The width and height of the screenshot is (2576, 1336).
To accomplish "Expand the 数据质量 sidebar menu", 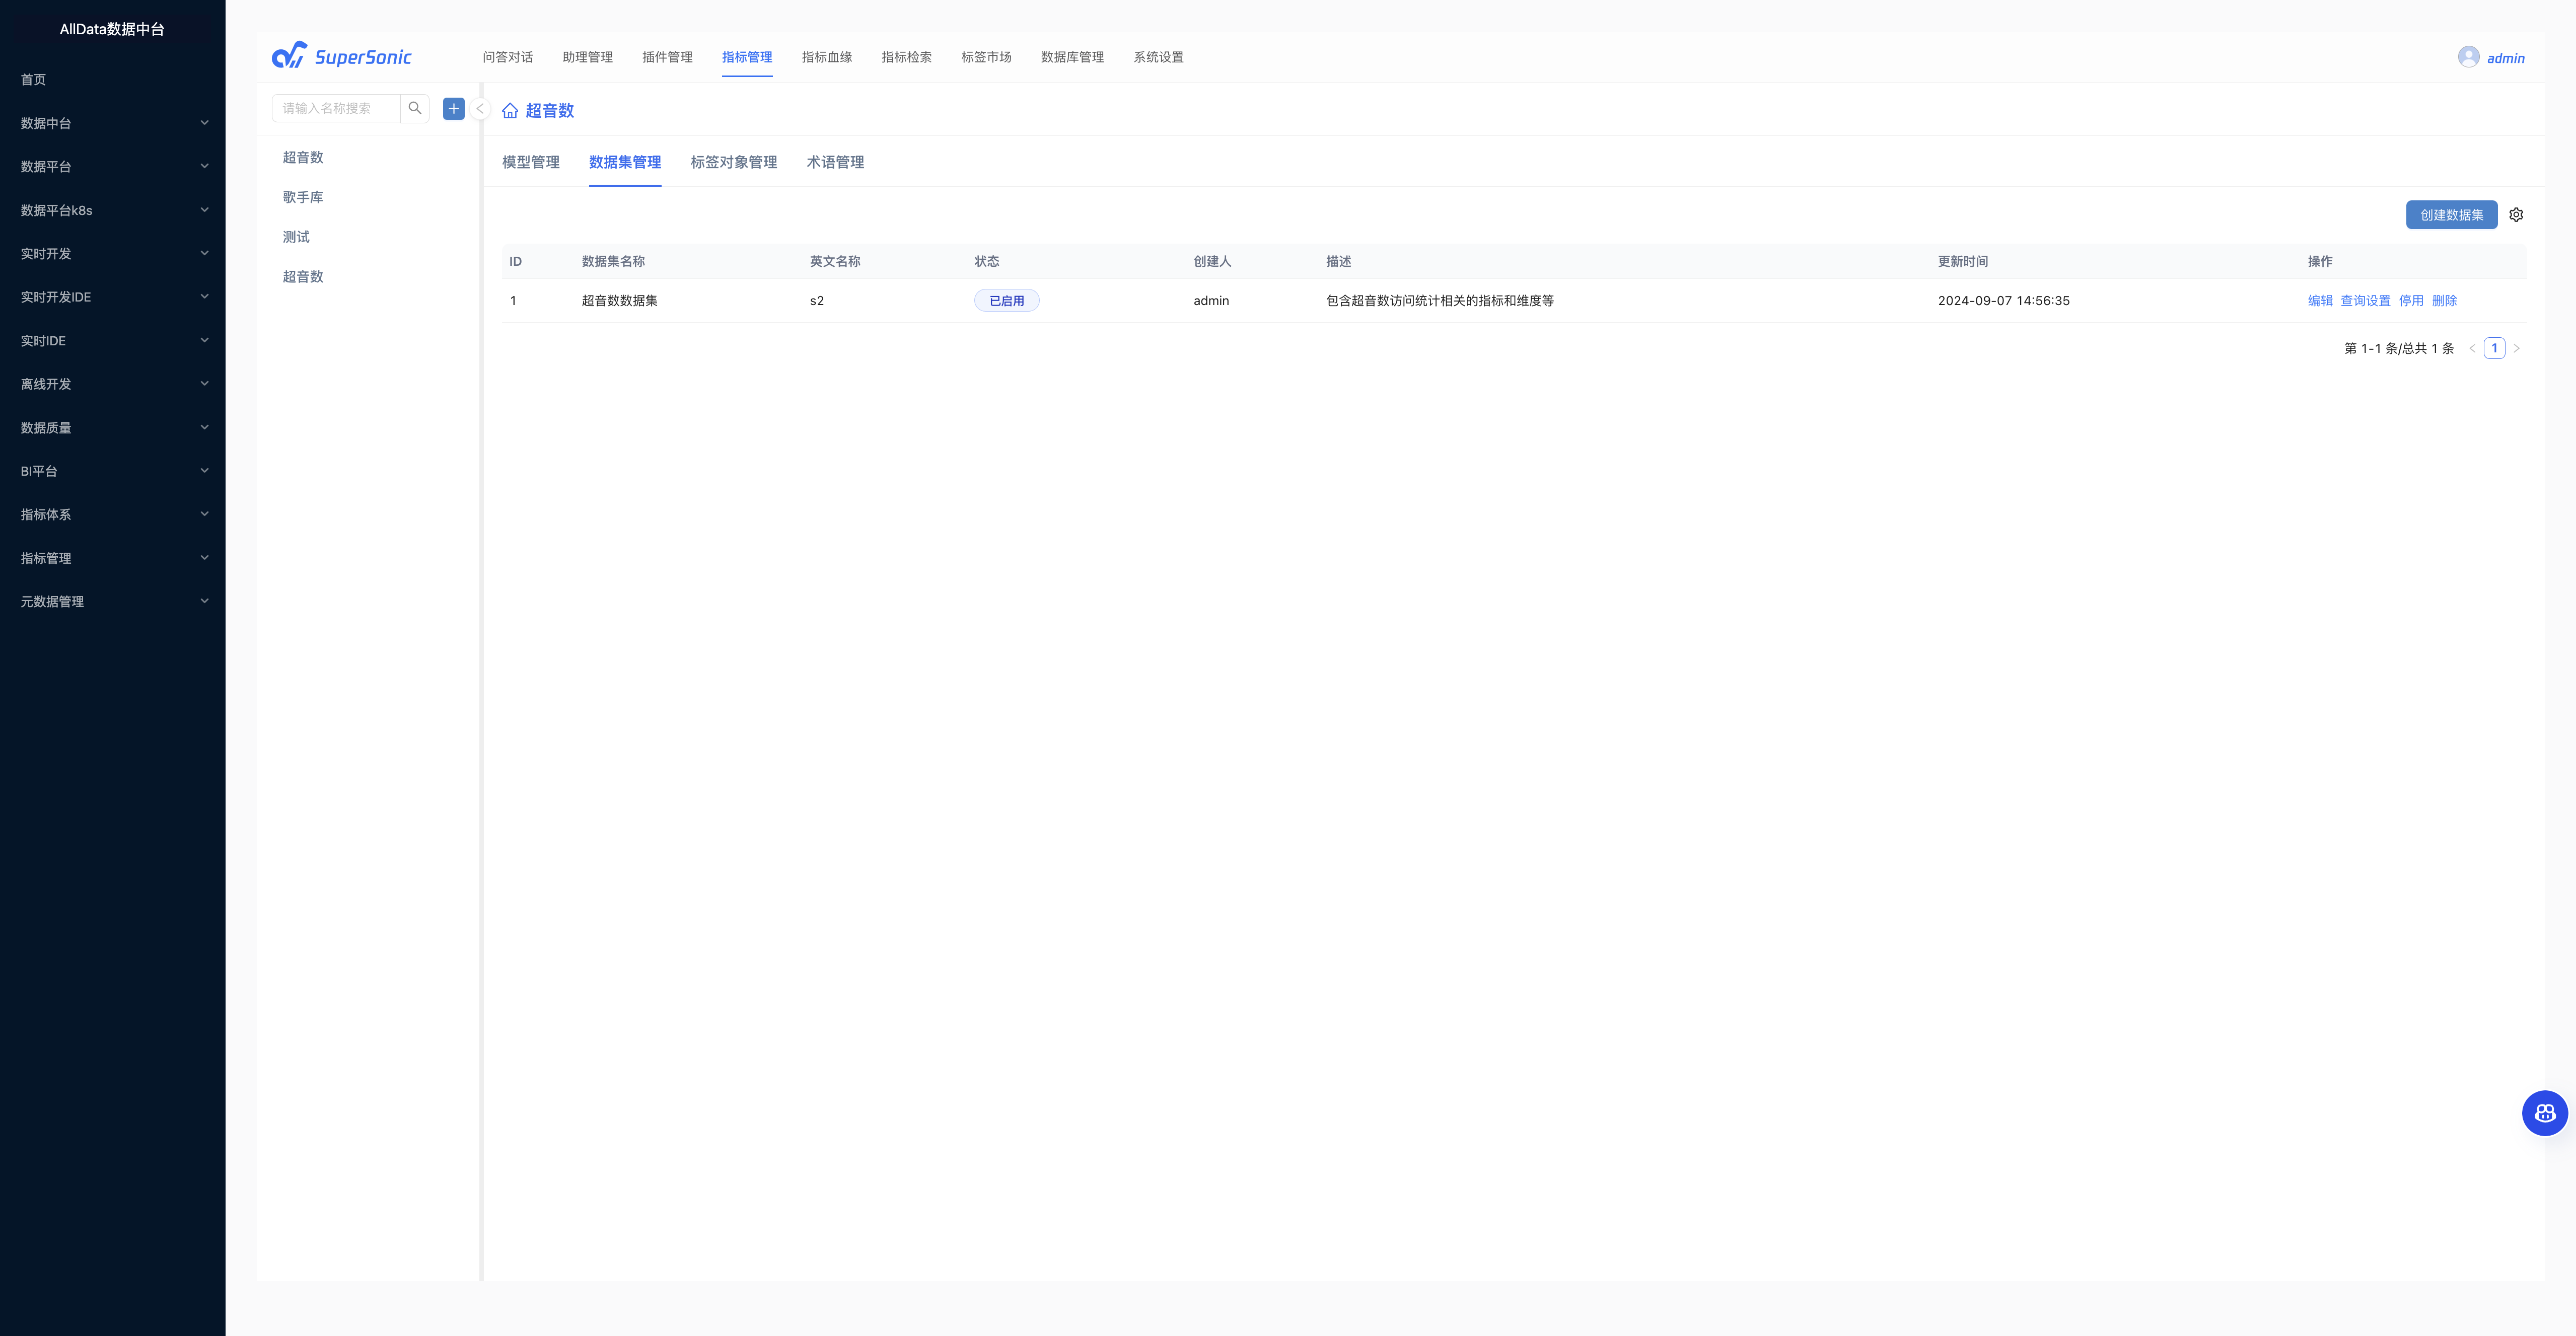I will (x=113, y=427).
